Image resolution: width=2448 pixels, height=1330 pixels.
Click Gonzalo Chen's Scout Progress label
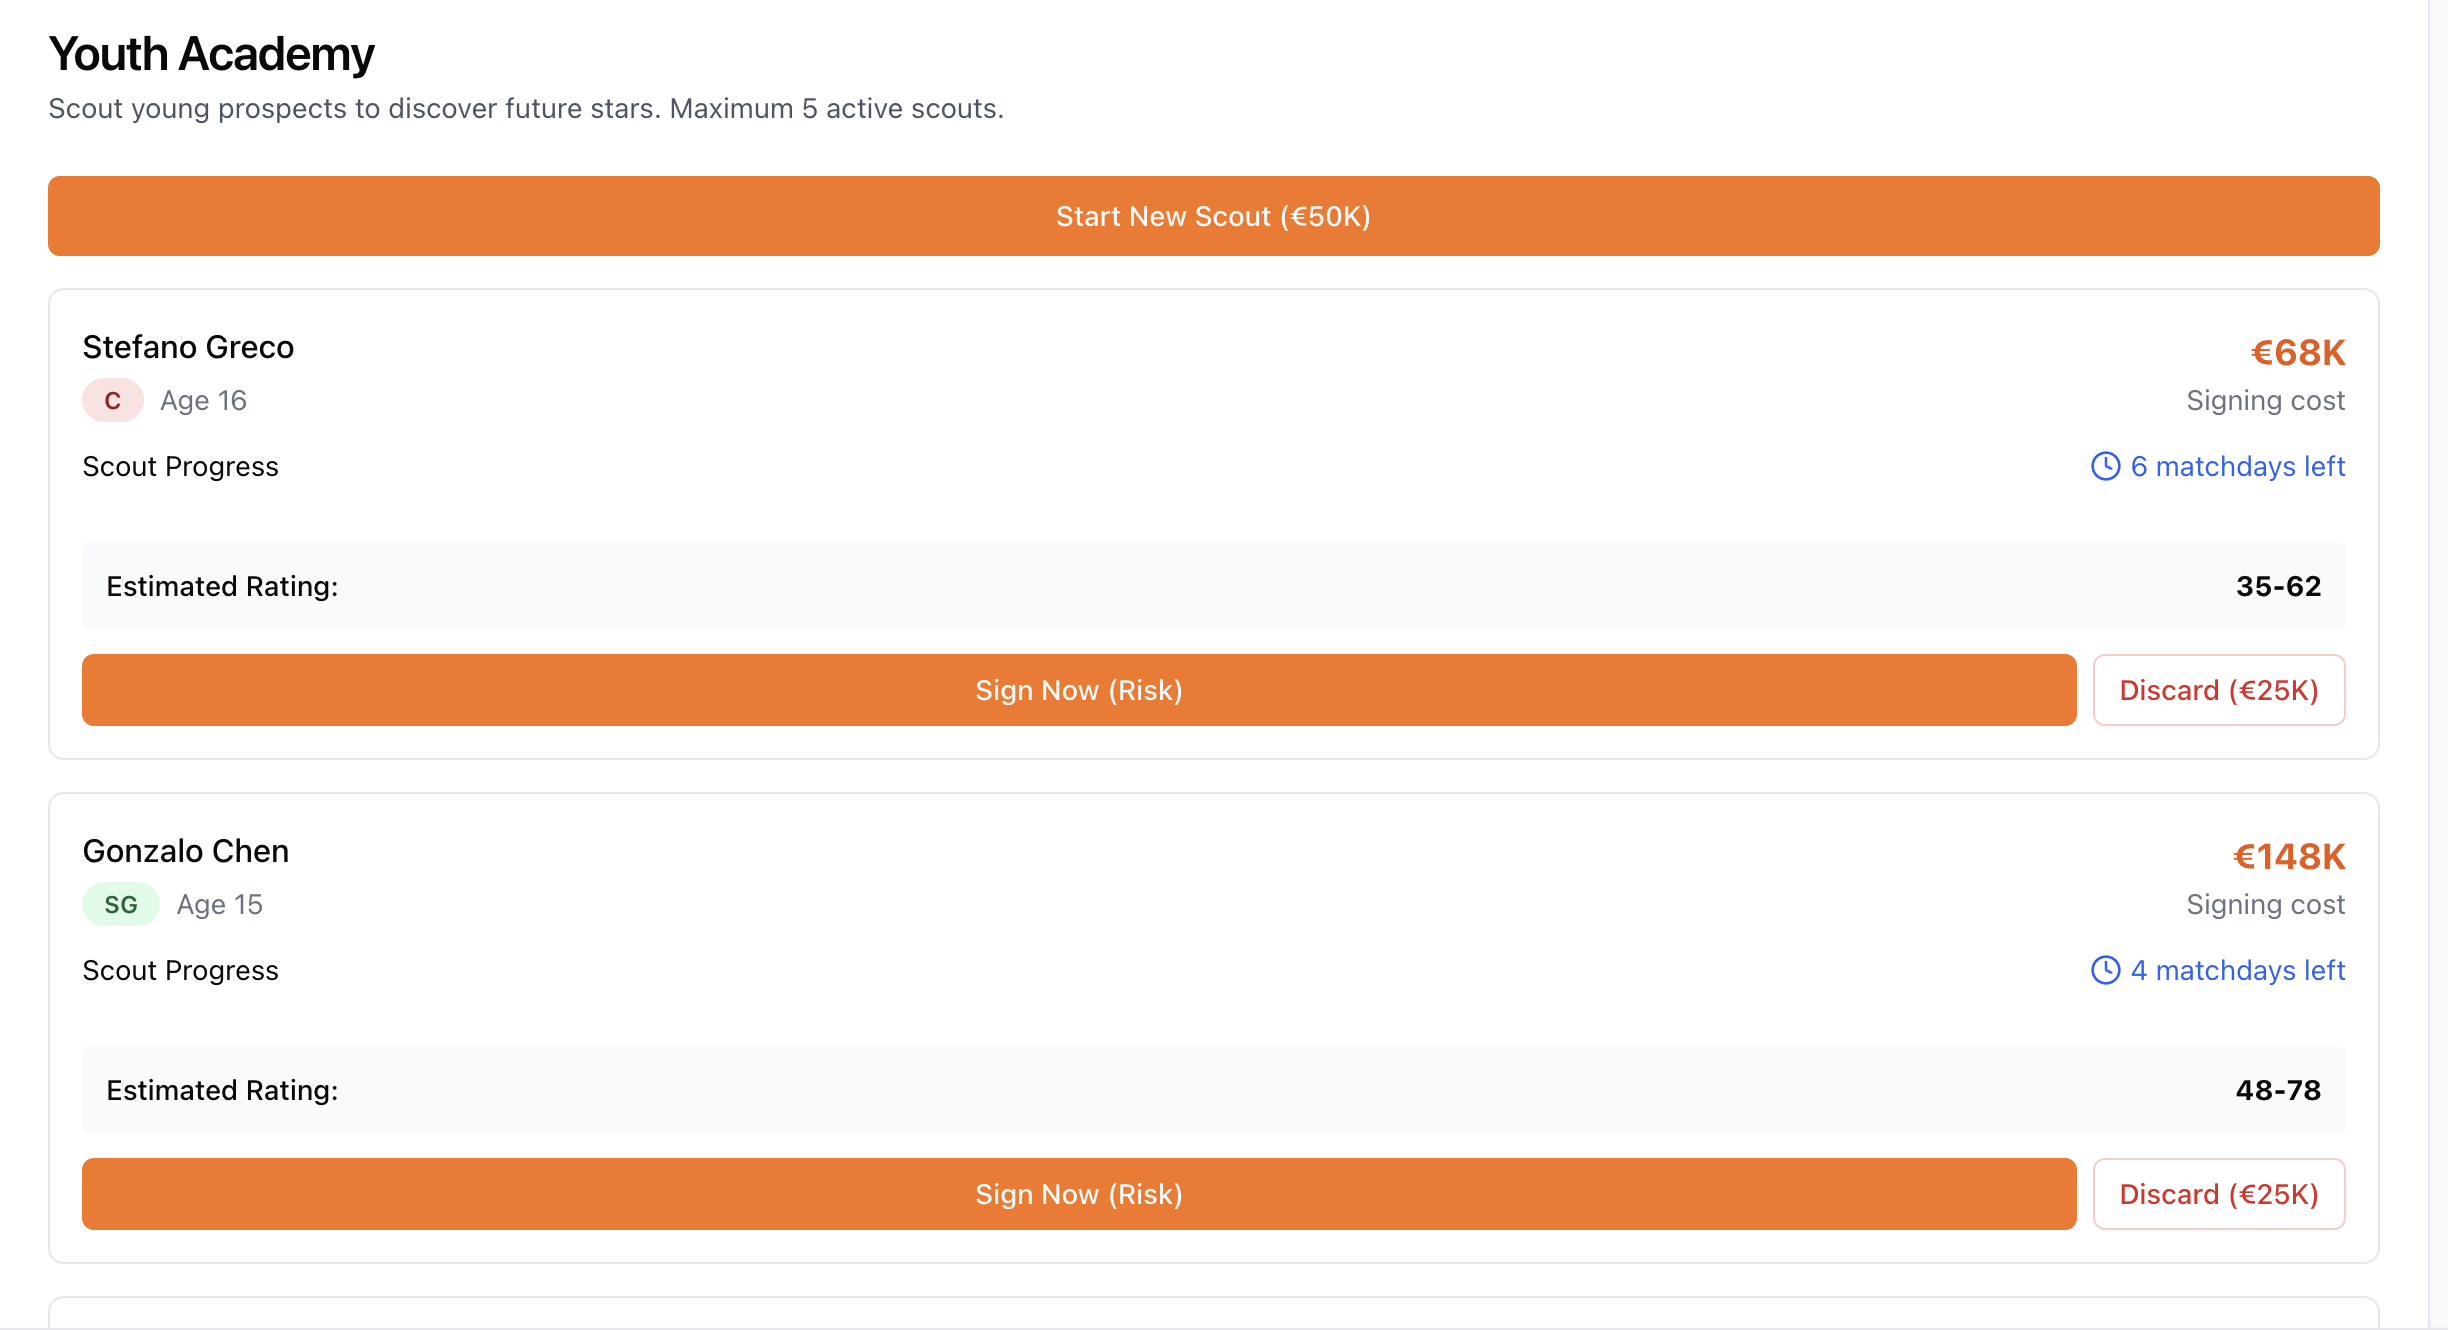tap(180, 971)
